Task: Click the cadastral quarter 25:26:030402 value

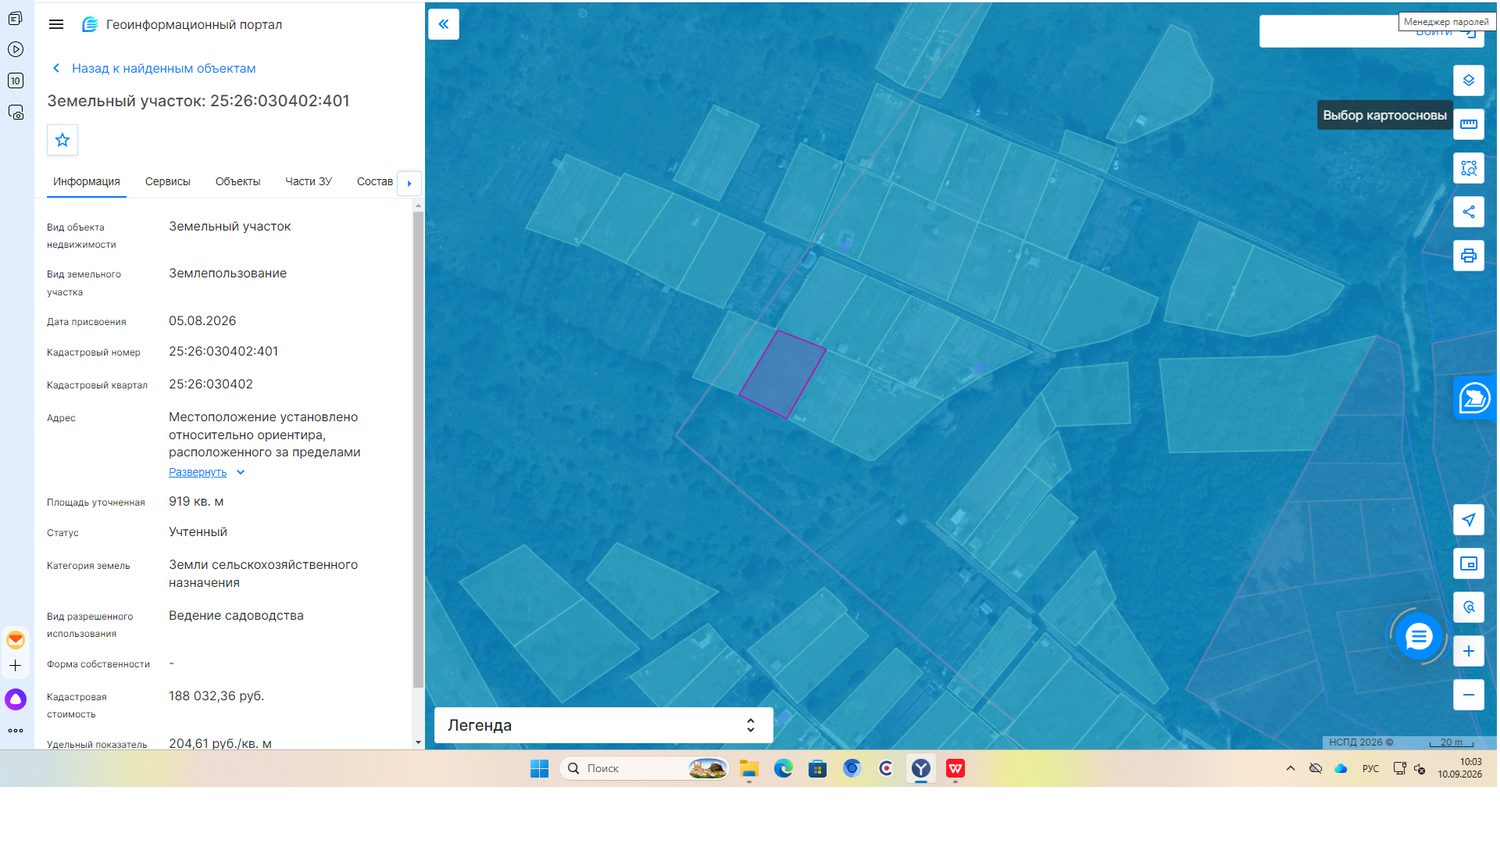Action: click(x=211, y=384)
